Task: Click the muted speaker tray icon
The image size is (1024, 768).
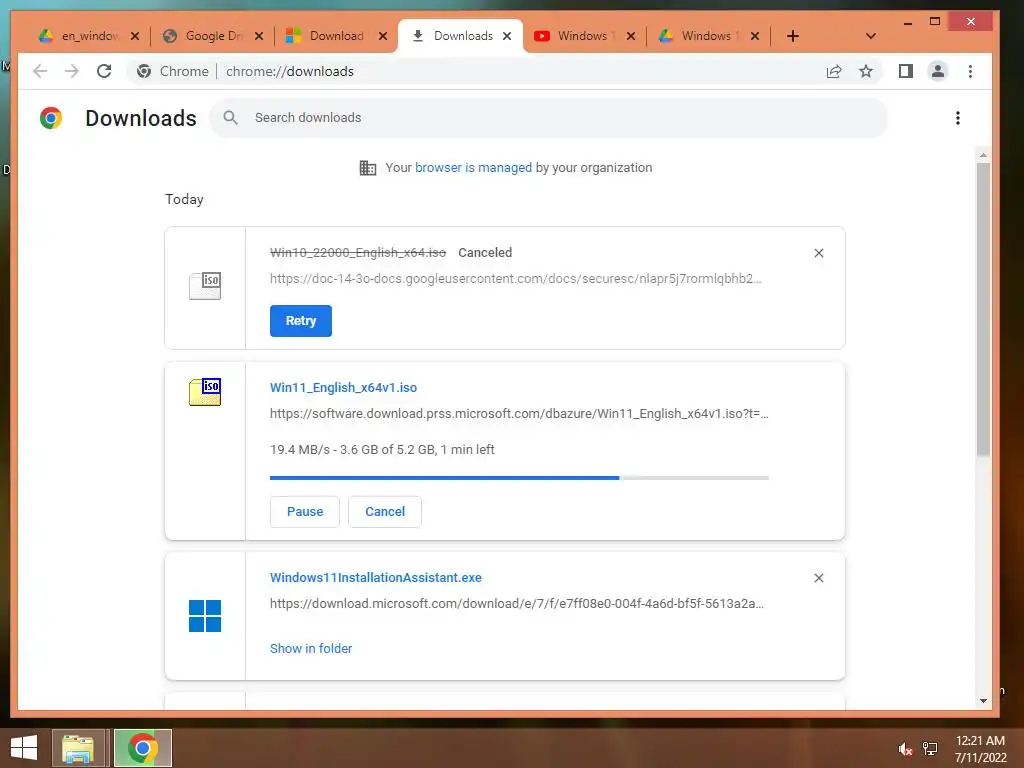Action: pos(905,749)
